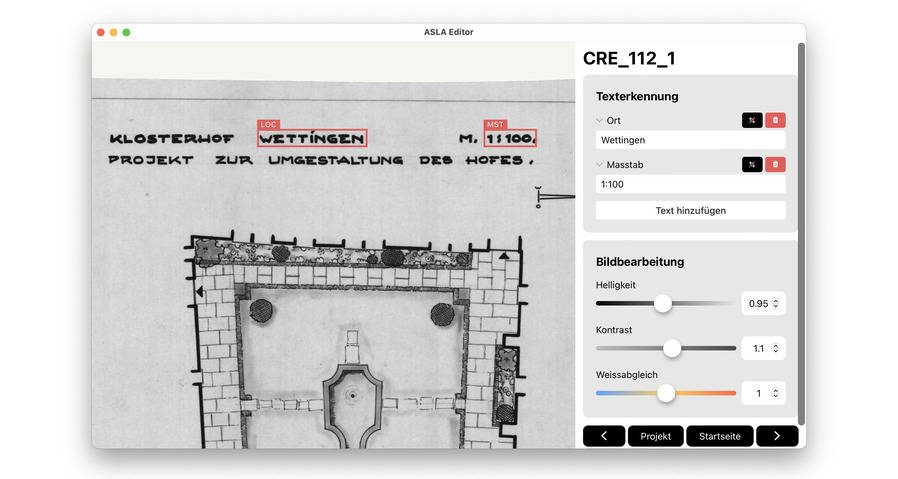This screenshot has width=898, height=479.
Task: Click the Kontrast value stepper arrows
Action: (776, 348)
